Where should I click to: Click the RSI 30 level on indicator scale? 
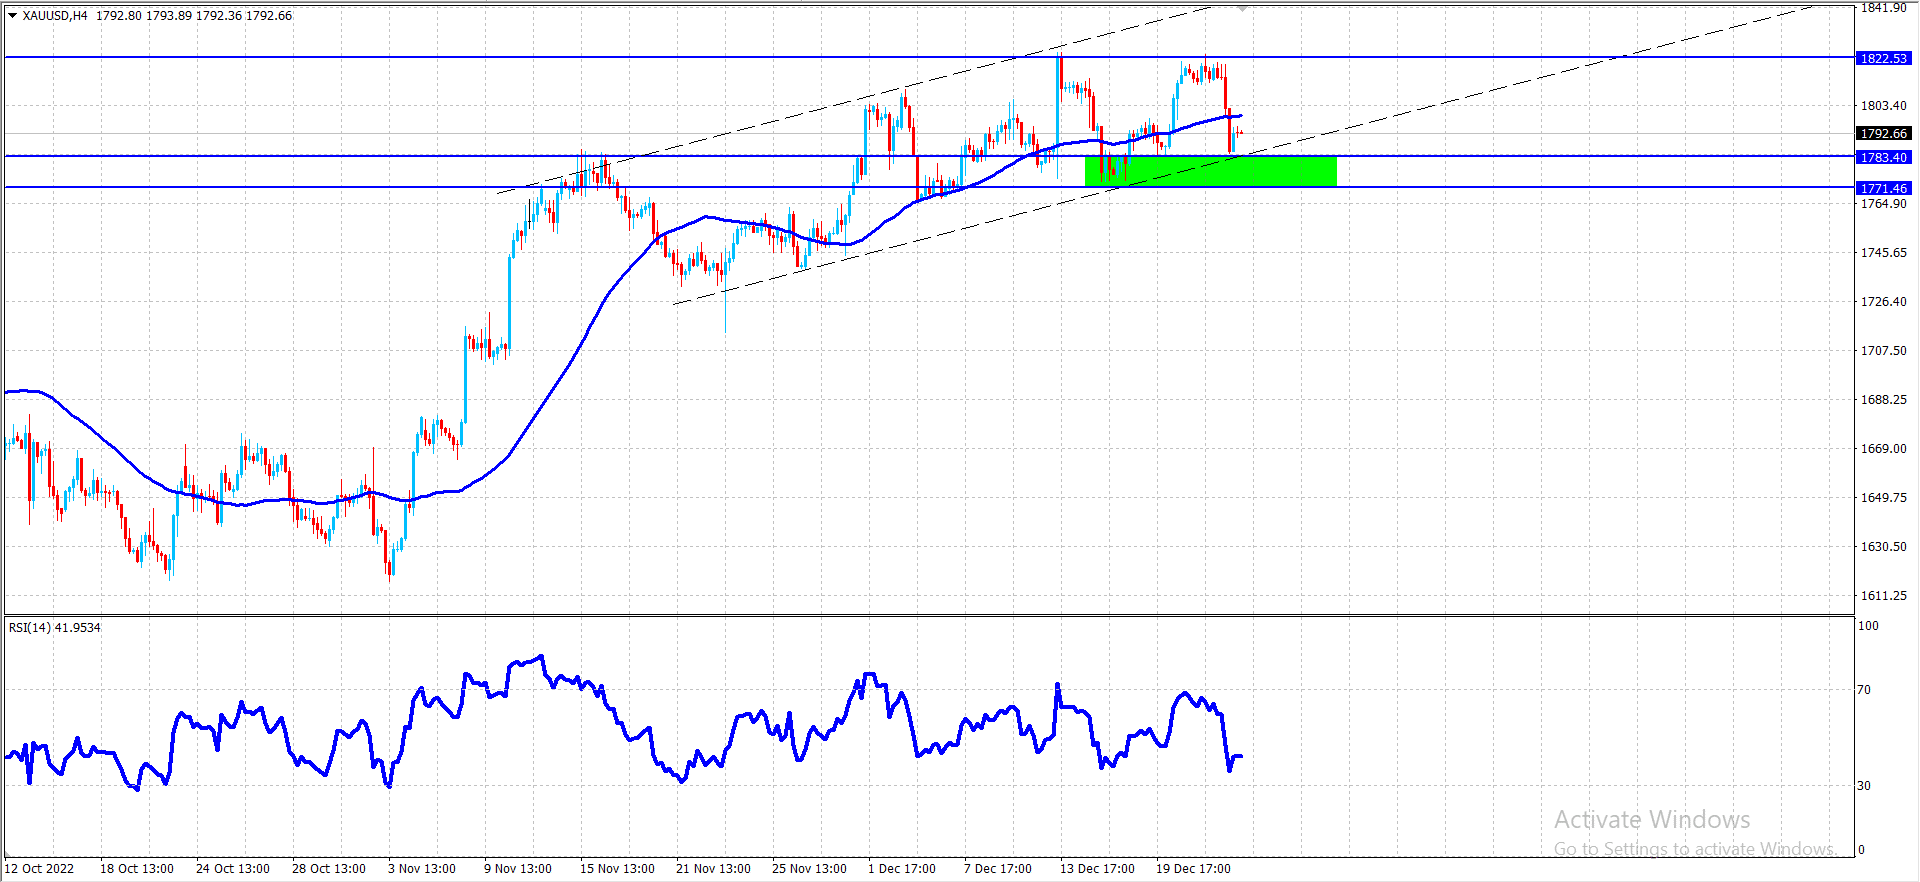(x=1864, y=785)
